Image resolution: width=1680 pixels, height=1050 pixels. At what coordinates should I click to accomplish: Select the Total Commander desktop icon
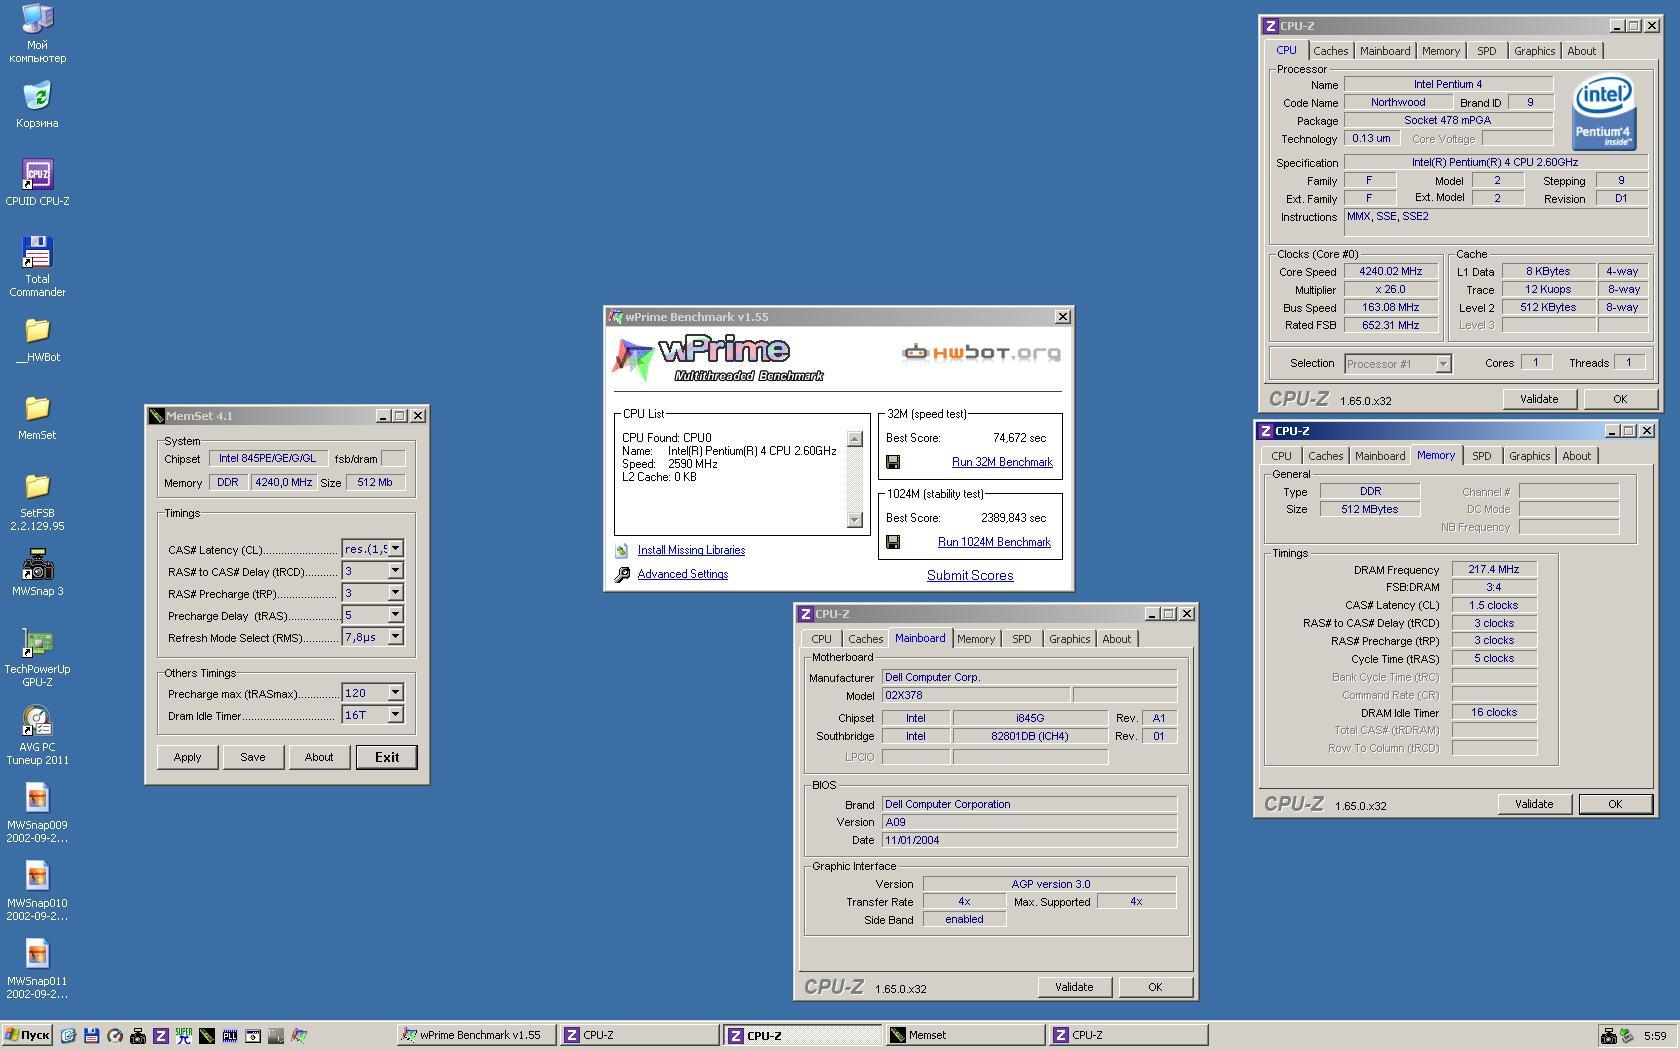pos(37,267)
